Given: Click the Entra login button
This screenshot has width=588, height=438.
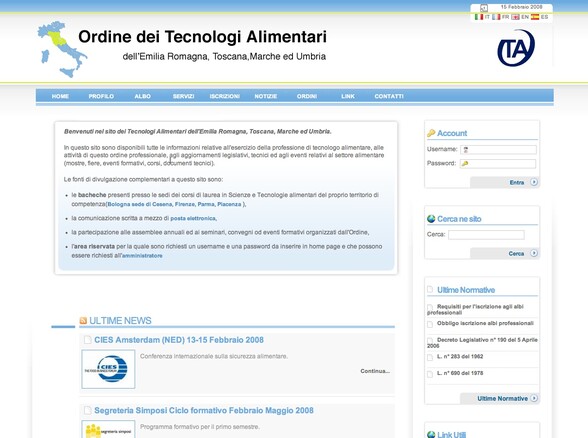Looking at the screenshot, I should tap(504, 182).
